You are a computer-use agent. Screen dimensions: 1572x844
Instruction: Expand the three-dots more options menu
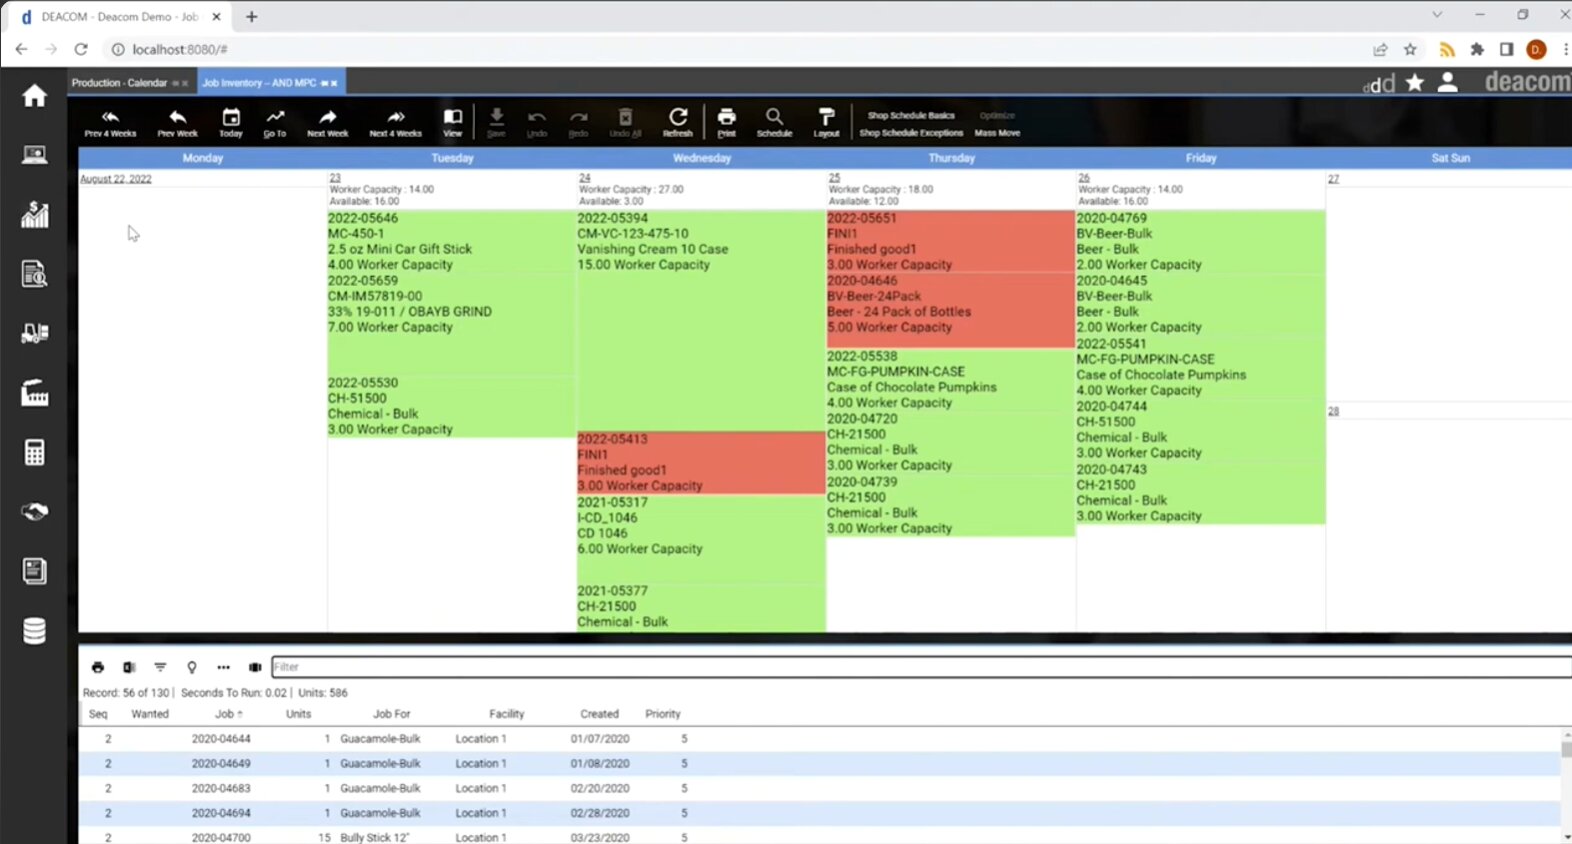[x=223, y=667]
